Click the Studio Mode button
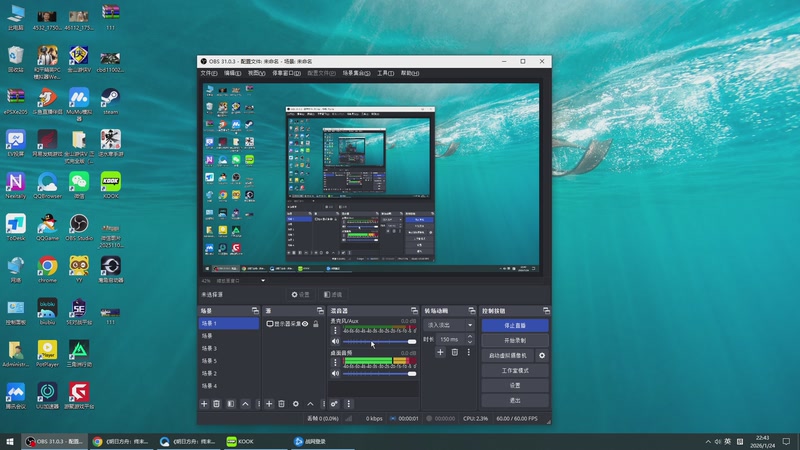 tap(515, 370)
